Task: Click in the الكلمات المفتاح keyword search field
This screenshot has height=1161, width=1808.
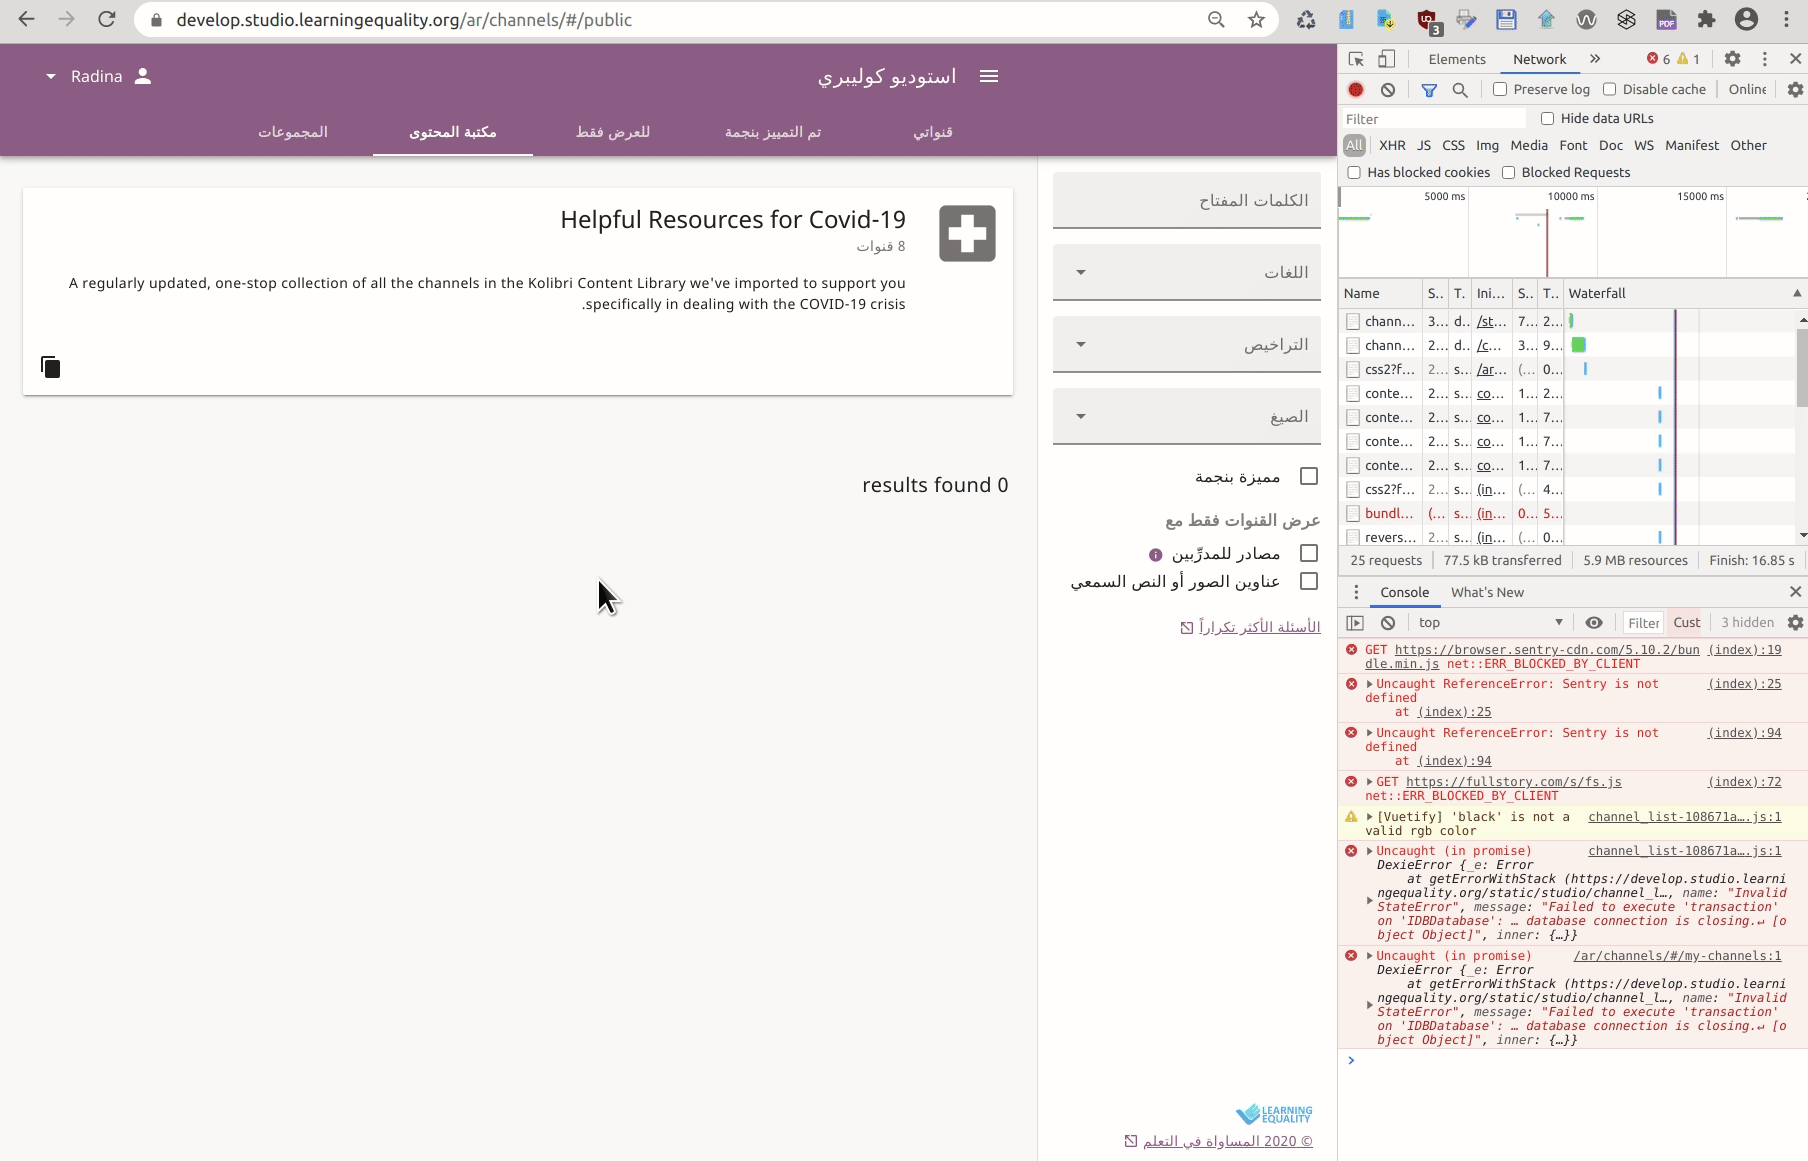Action: [1187, 200]
